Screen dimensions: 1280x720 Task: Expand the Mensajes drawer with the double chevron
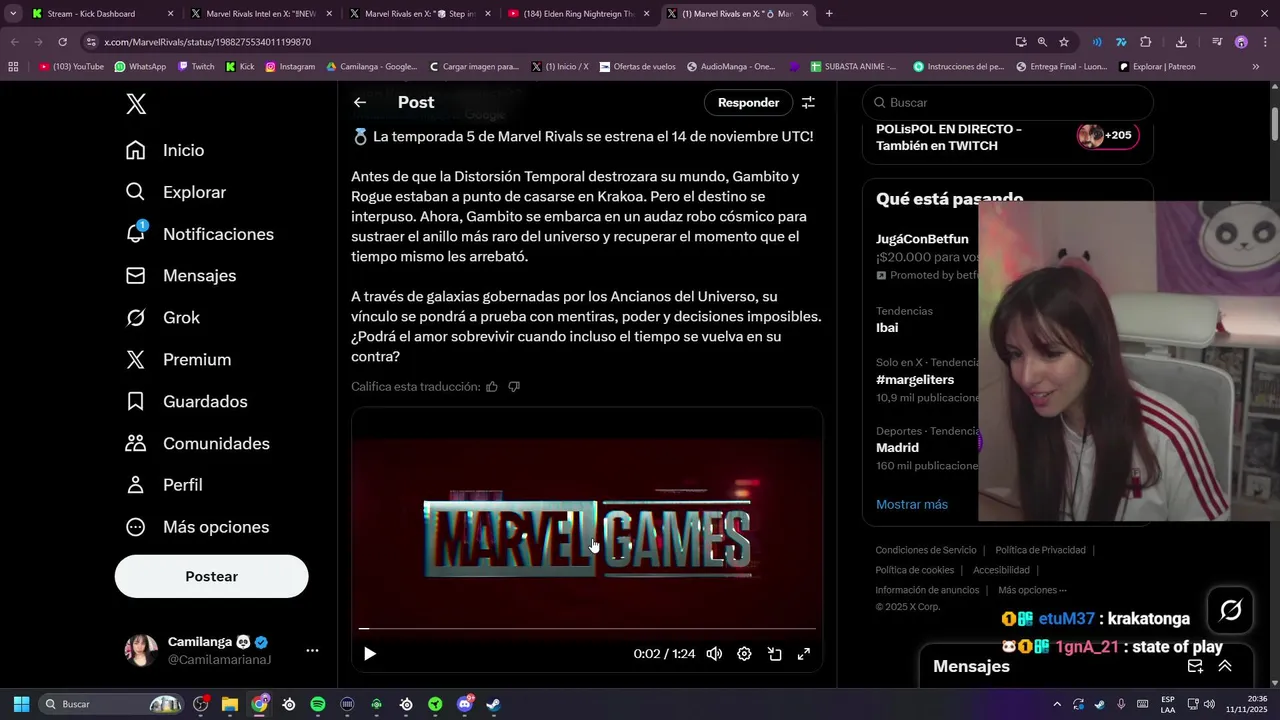point(1225,666)
